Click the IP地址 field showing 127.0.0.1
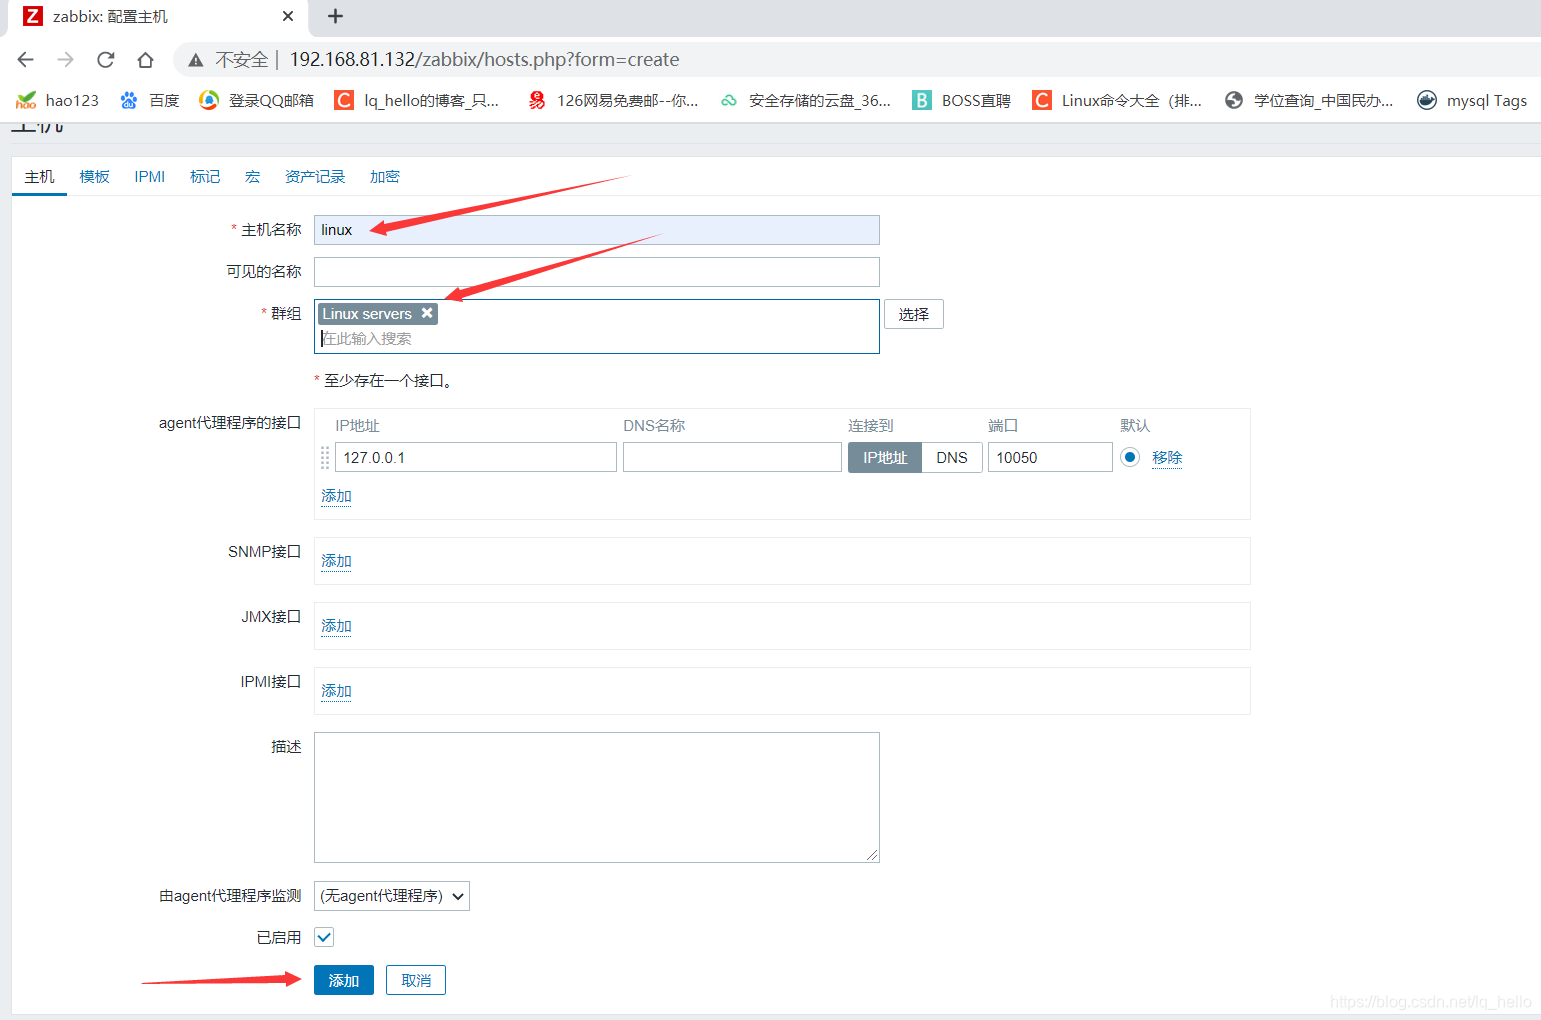1541x1020 pixels. (476, 457)
